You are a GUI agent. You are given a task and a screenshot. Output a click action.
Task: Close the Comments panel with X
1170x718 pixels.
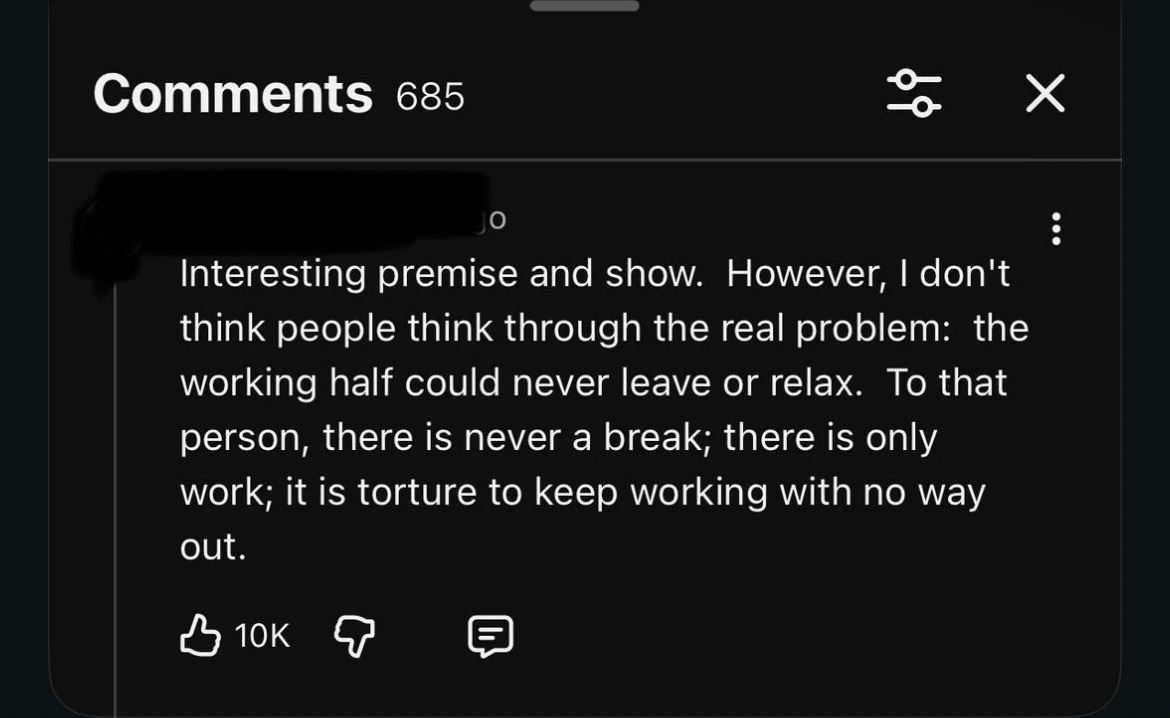[x=1045, y=94]
